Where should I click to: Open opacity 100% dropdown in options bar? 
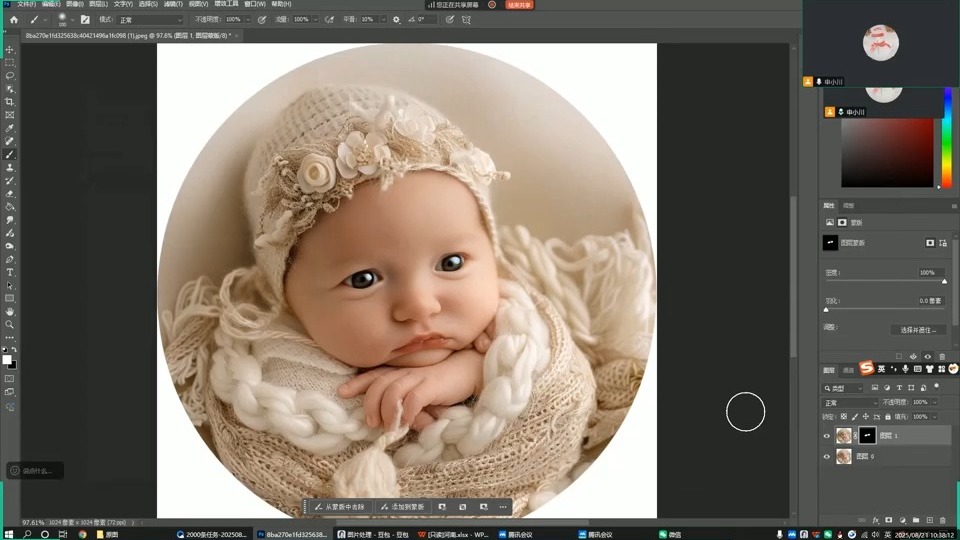248,20
